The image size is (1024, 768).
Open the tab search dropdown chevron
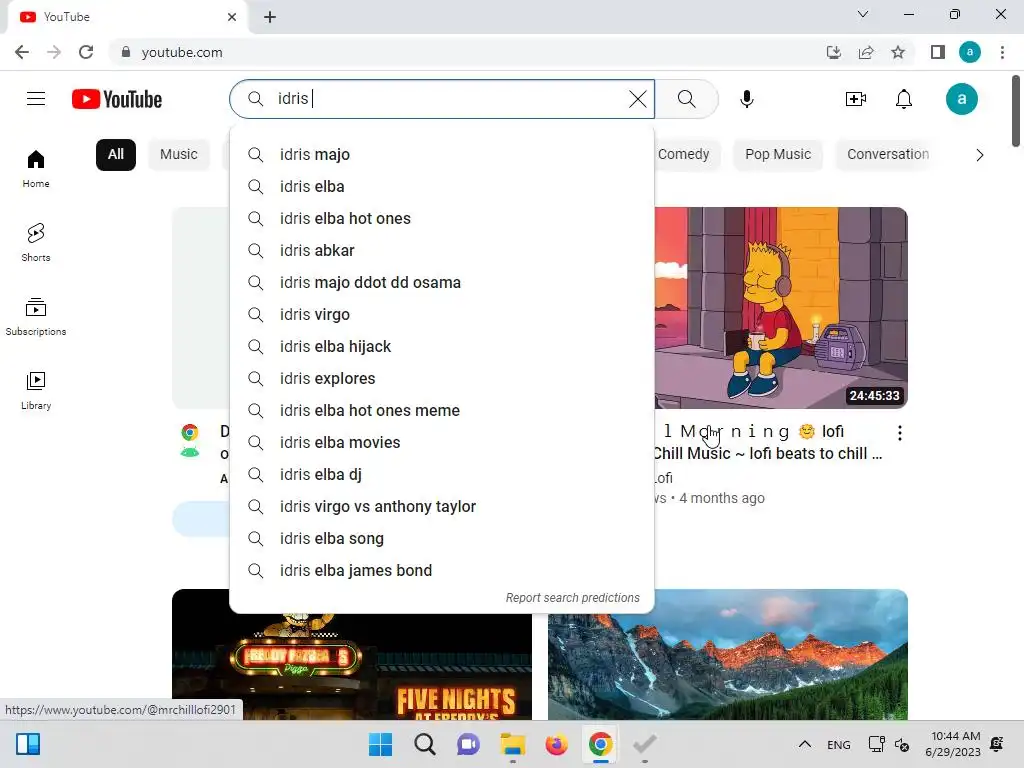[x=863, y=14]
